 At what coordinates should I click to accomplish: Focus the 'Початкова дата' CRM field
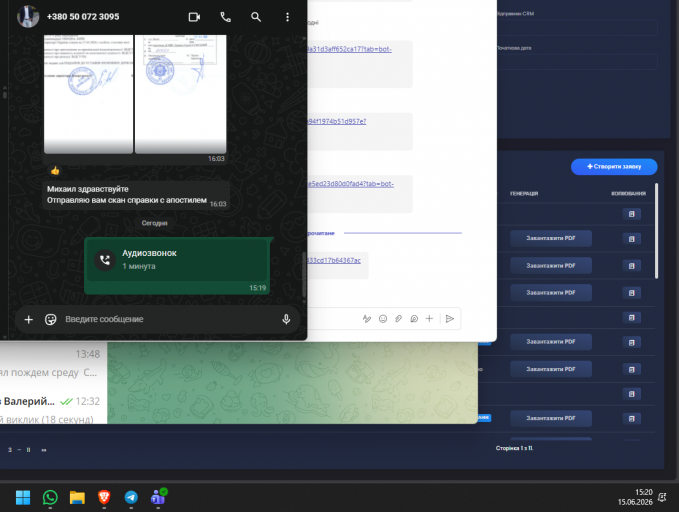[577, 62]
